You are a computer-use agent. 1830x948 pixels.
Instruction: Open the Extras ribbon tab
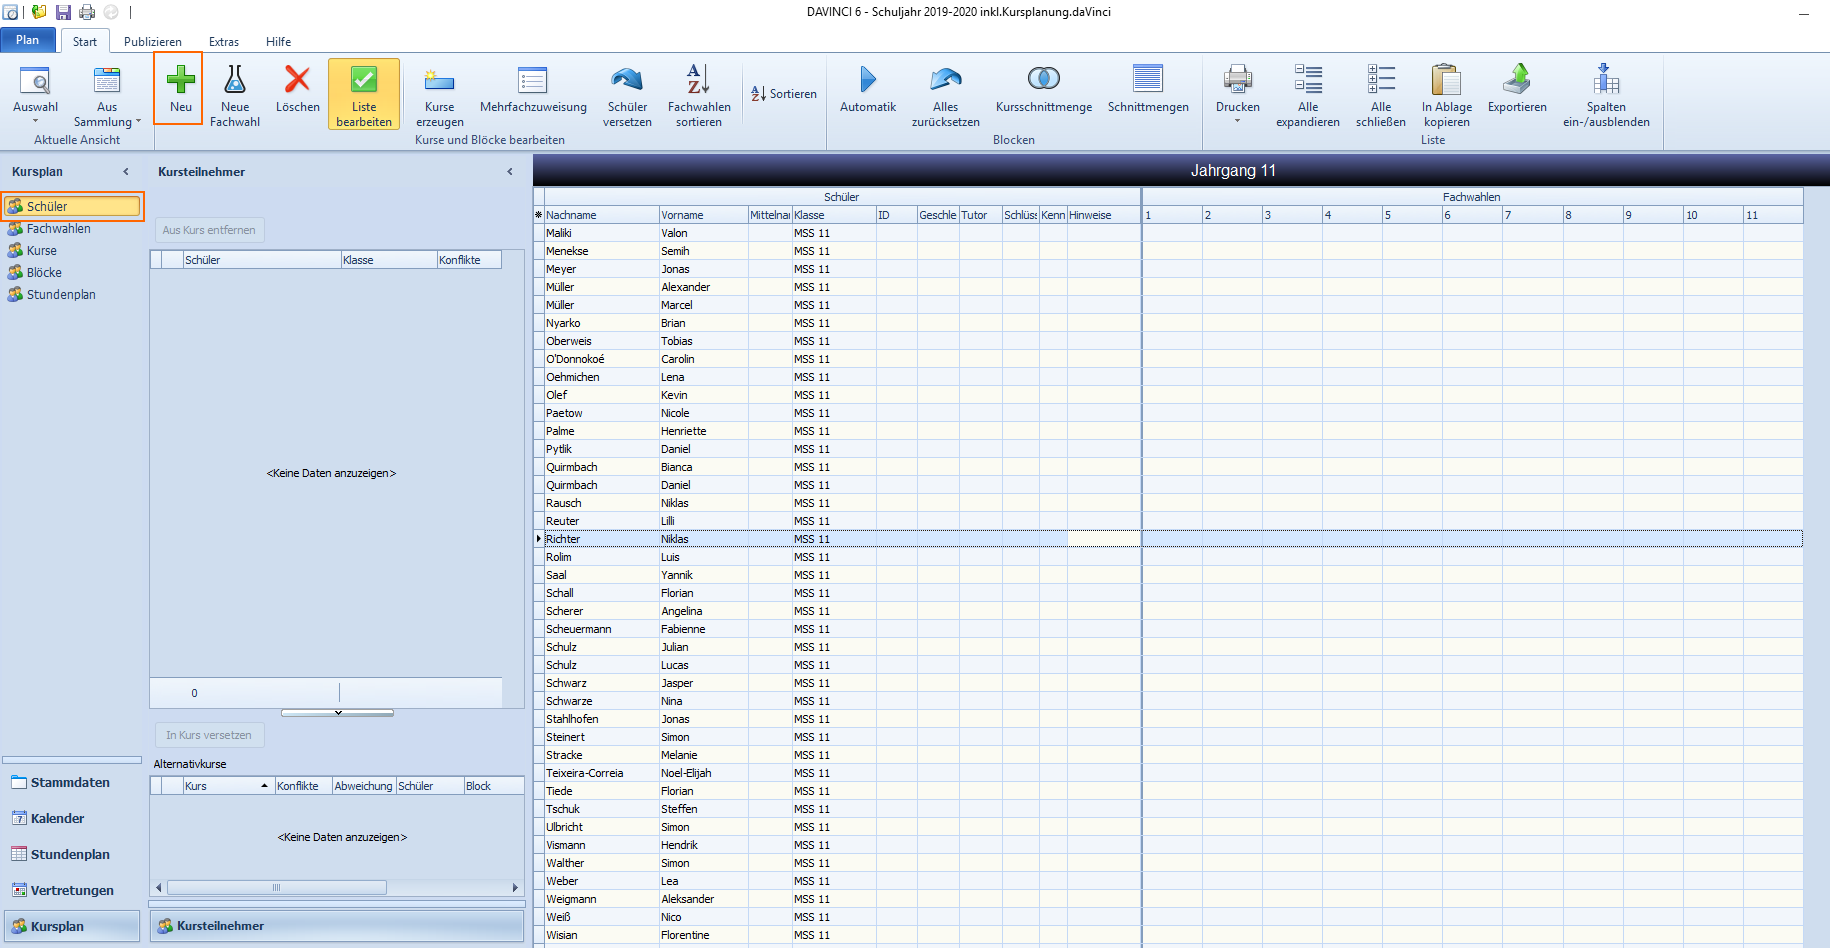pyautogui.click(x=224, y=42)
